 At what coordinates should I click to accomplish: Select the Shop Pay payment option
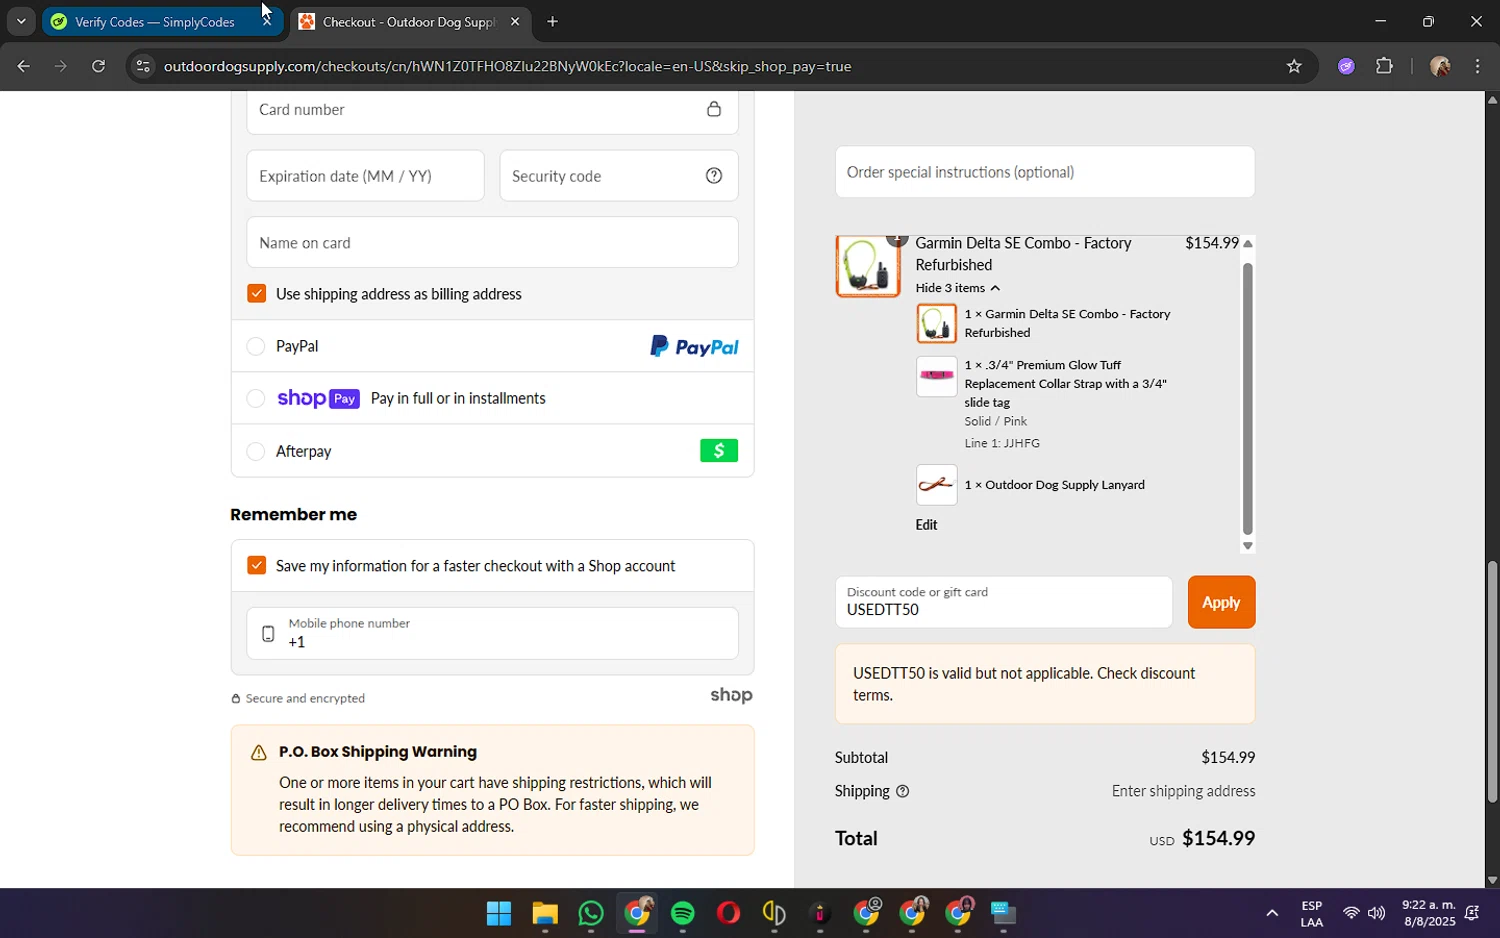pos(256,398)
